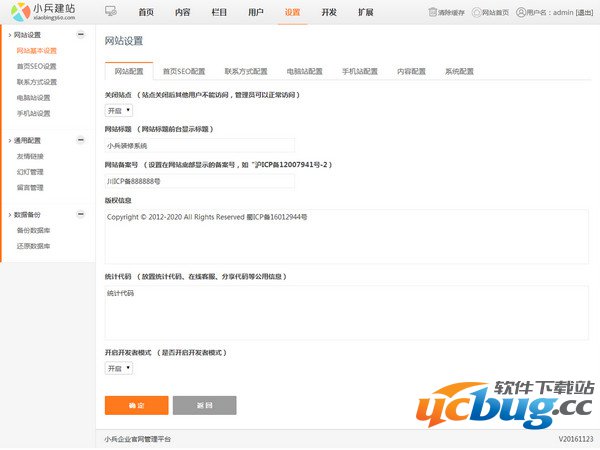Open the 内容 top menu
This screenshot has height=450, width=600.
182,12
